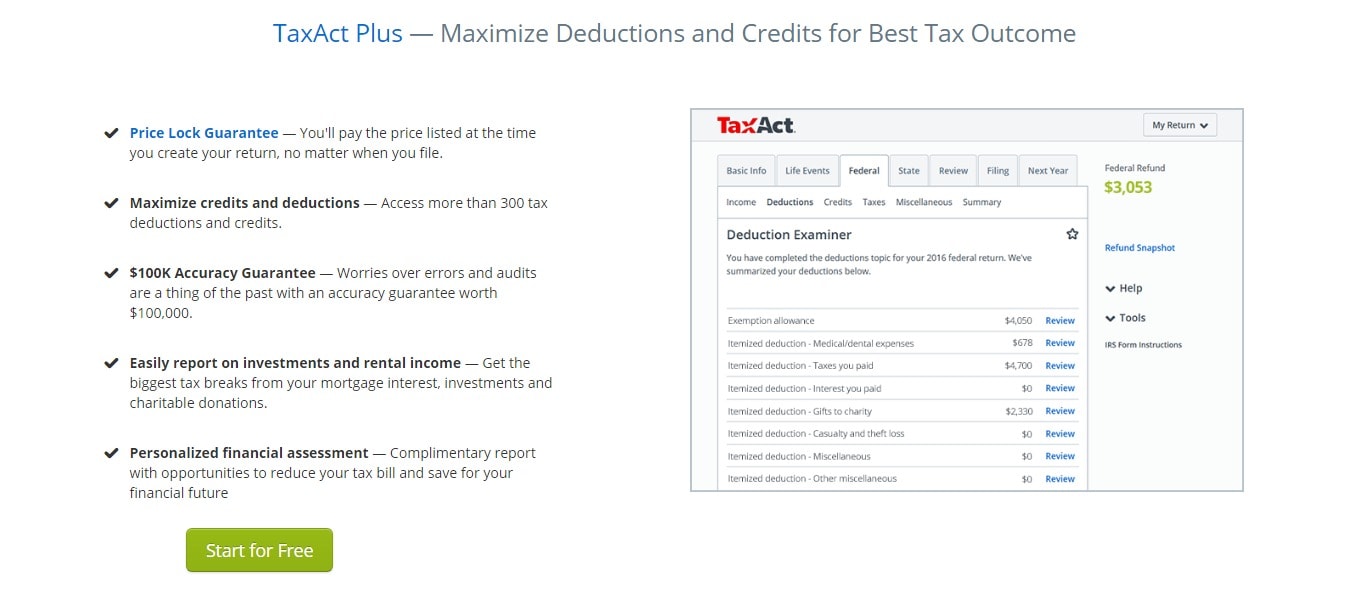
Task: Go to the State tab
Action: point(909,171)
